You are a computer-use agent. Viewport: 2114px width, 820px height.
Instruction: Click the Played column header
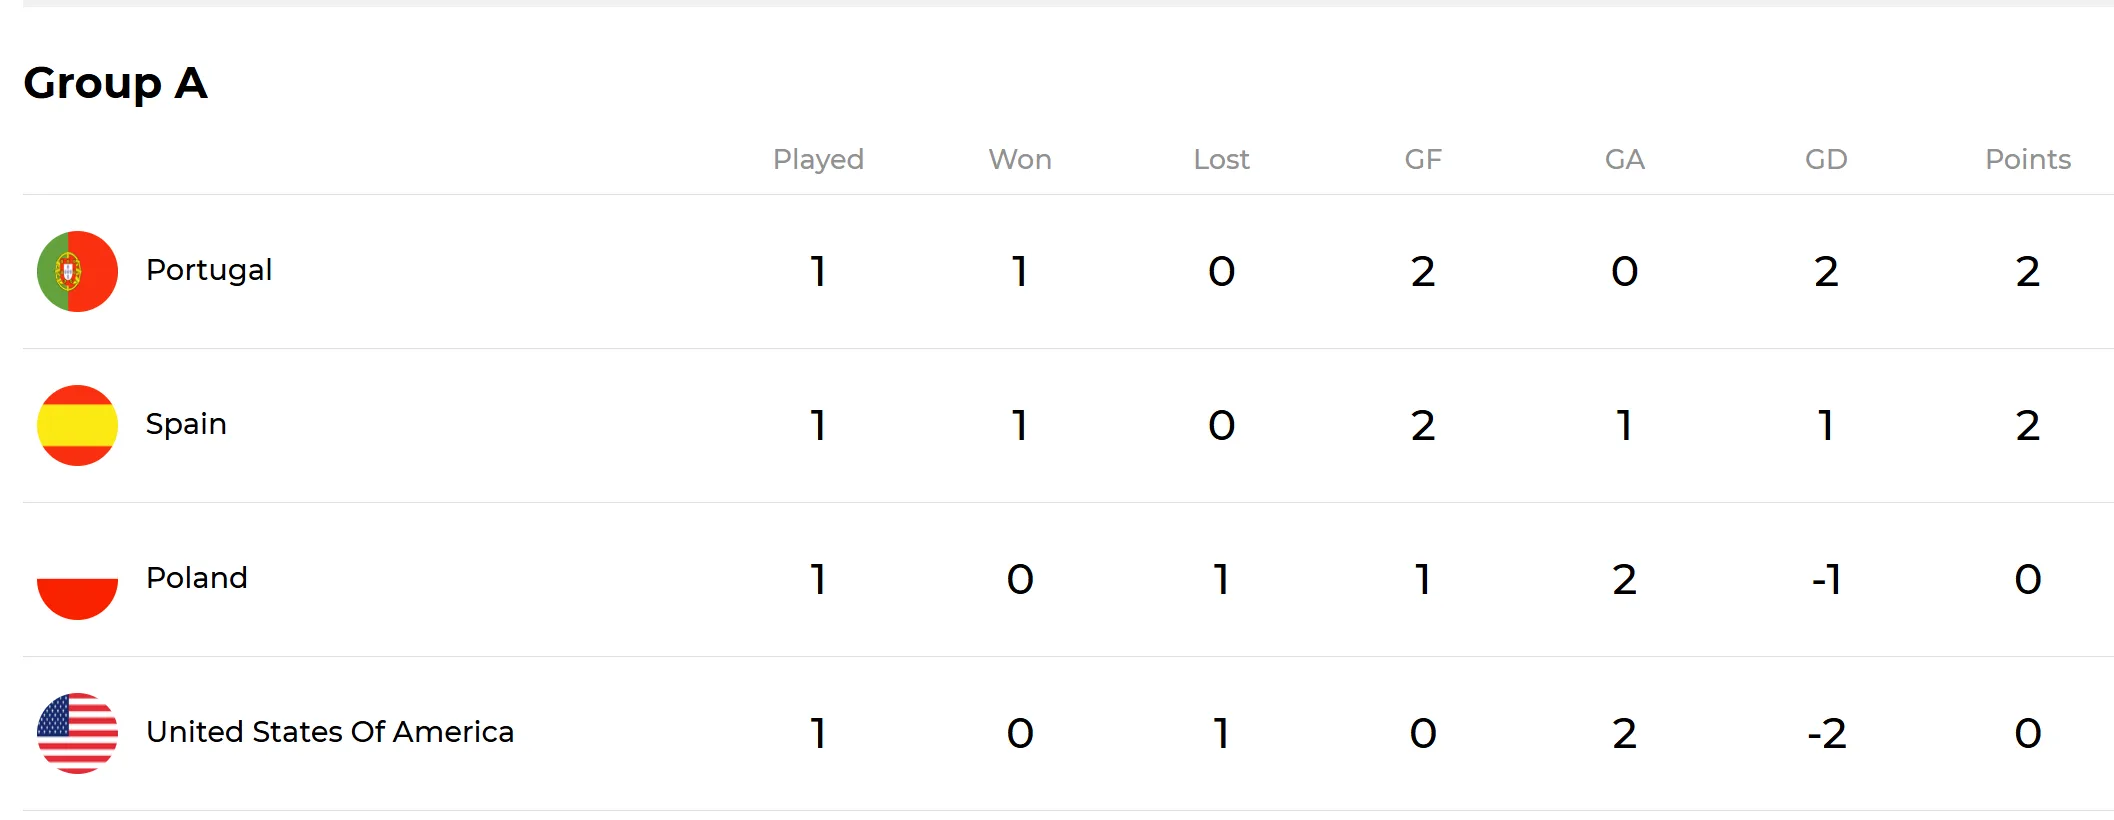818,159
